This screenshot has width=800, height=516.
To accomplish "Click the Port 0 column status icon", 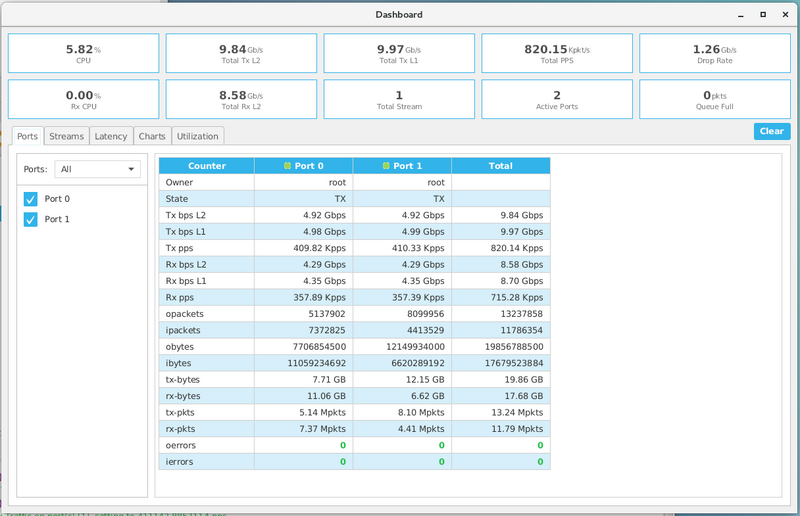I will (287, 166).
